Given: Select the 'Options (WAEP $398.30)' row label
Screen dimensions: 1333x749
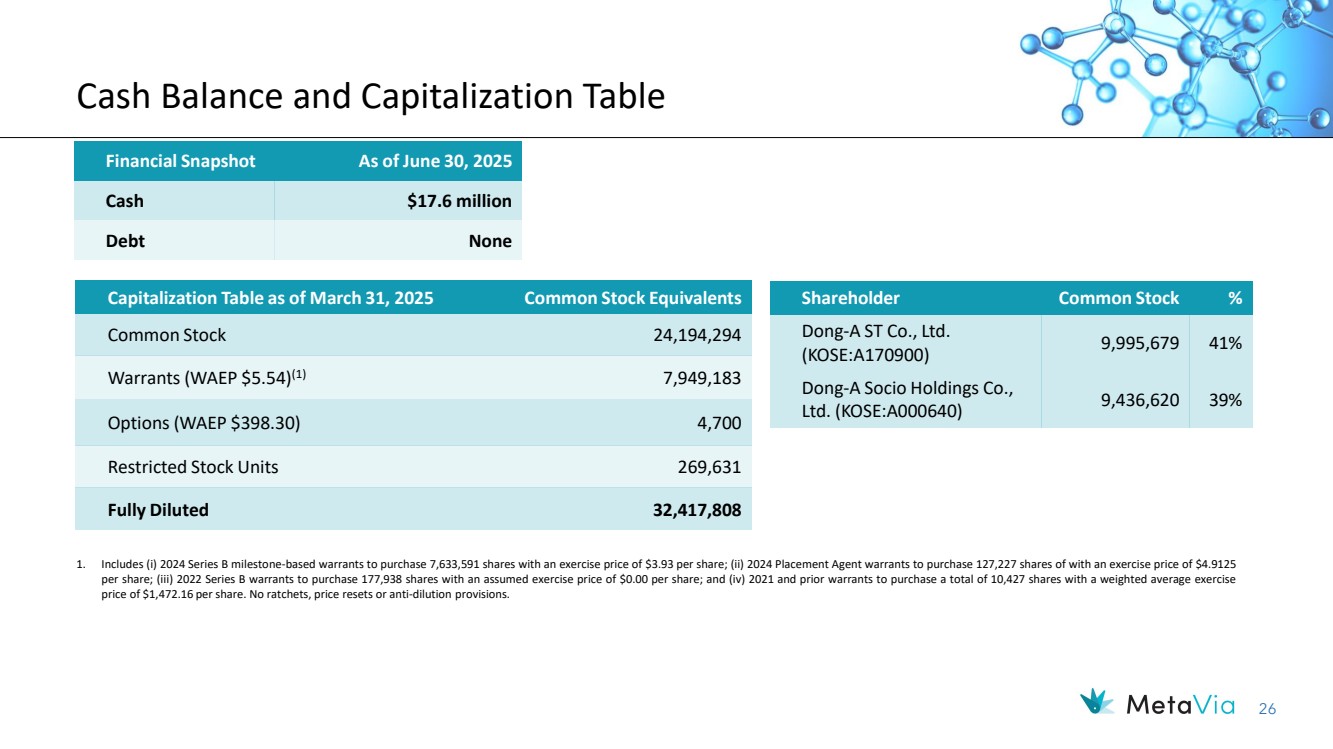Looking at the screenshot, I should point(203,422).
